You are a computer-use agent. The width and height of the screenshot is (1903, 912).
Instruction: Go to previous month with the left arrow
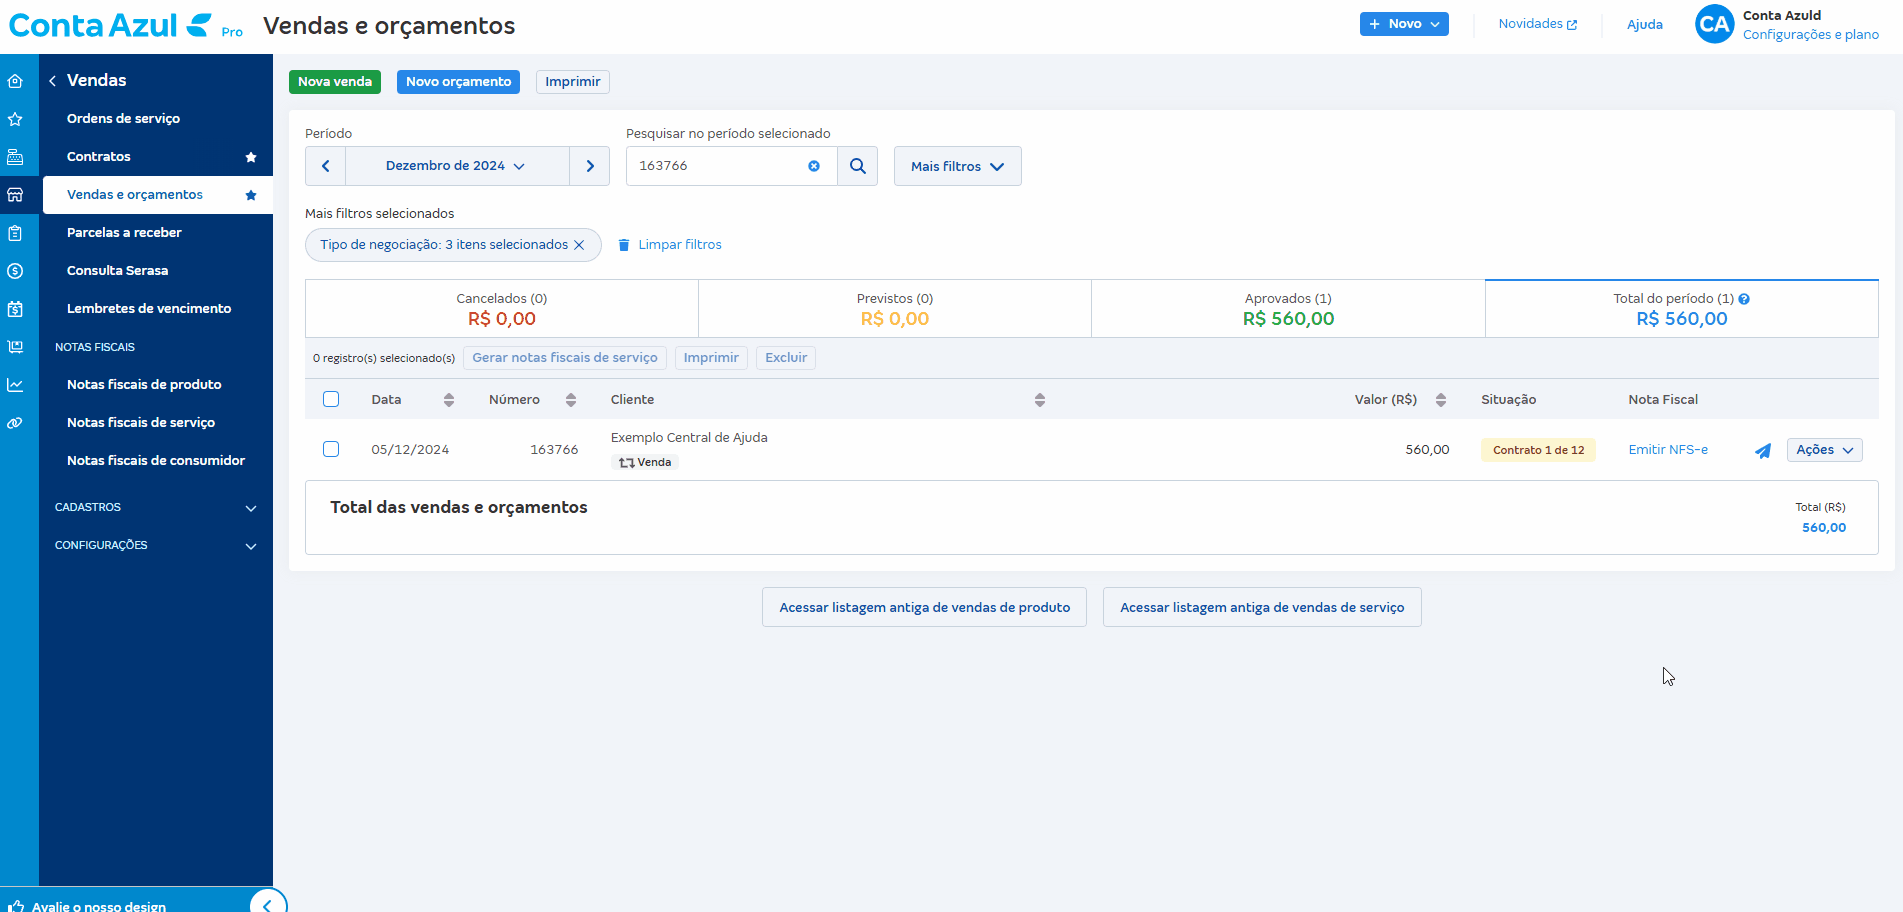coord(325,166)
